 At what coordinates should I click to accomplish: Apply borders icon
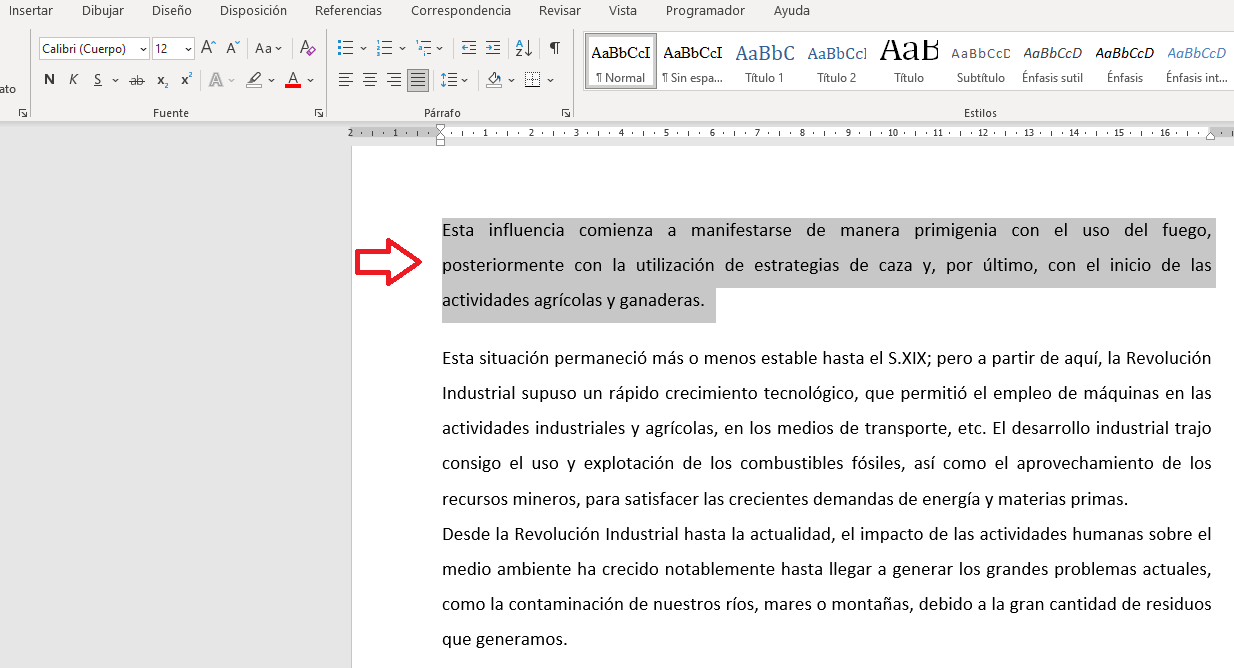[532, 80]
